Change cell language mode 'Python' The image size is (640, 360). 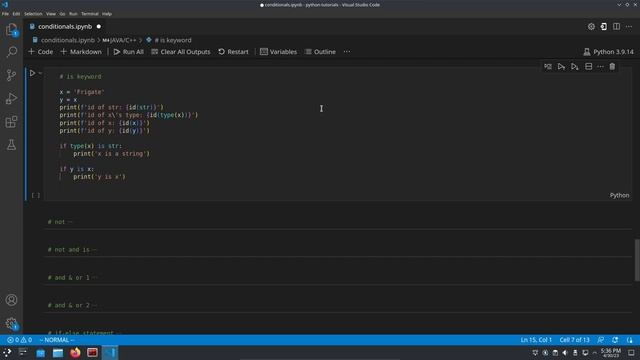click(619, 196)
